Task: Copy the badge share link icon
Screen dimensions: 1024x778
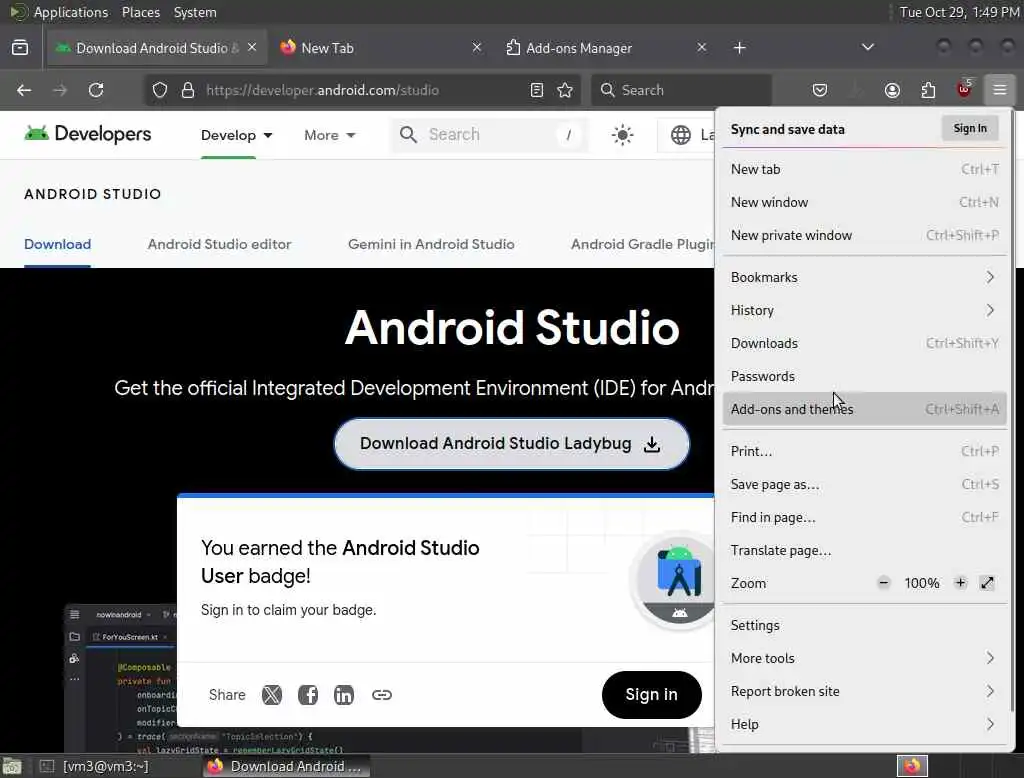Action: (382, 695)
